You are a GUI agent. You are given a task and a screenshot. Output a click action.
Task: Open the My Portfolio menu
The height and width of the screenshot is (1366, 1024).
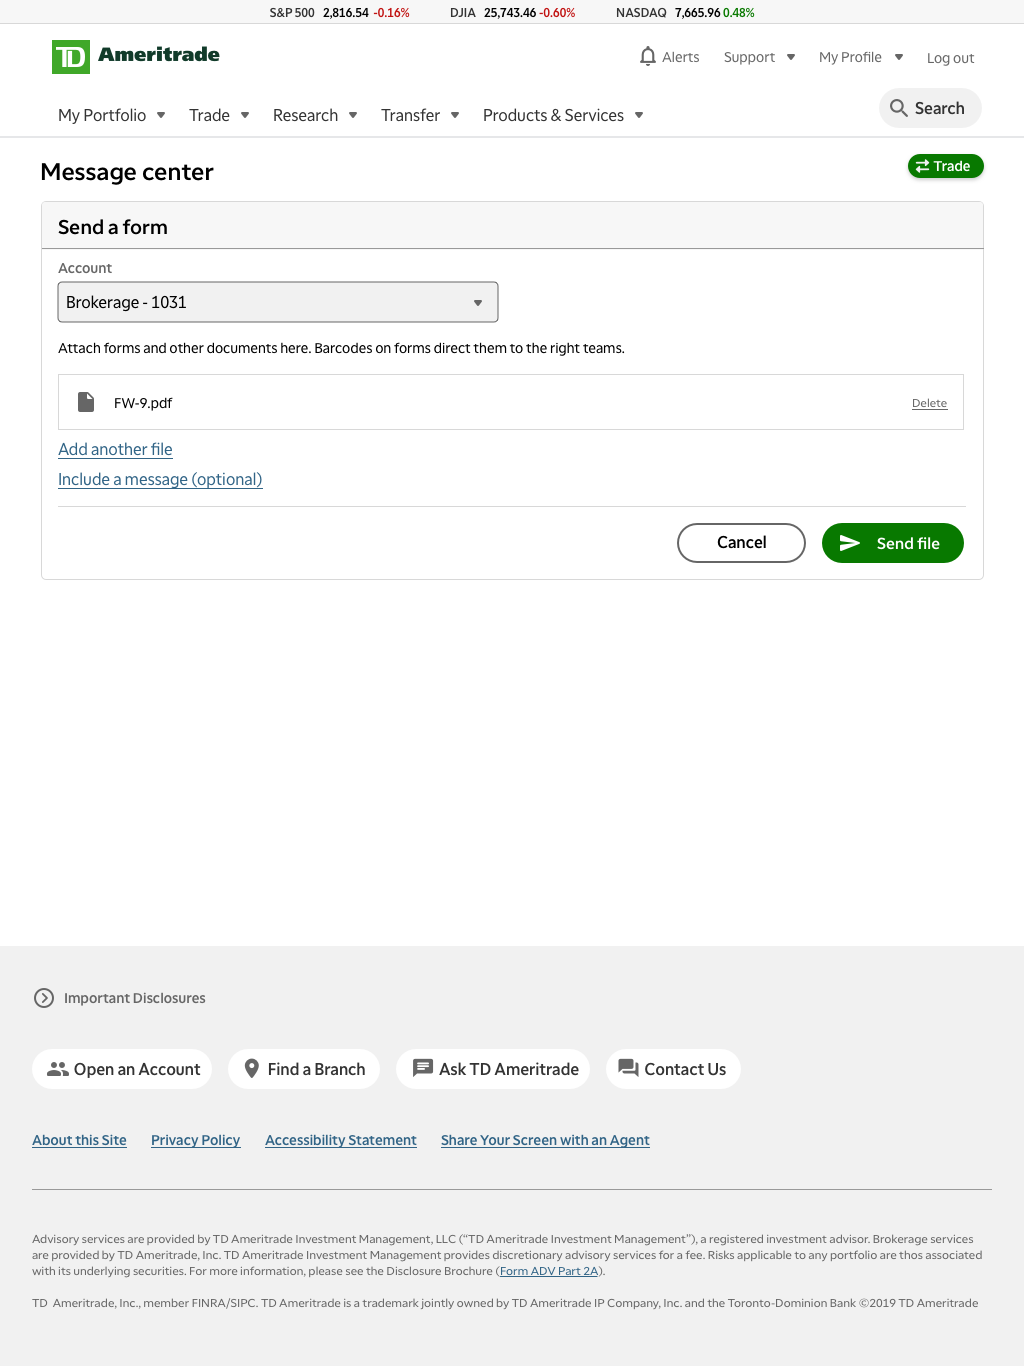coord(112,115)
